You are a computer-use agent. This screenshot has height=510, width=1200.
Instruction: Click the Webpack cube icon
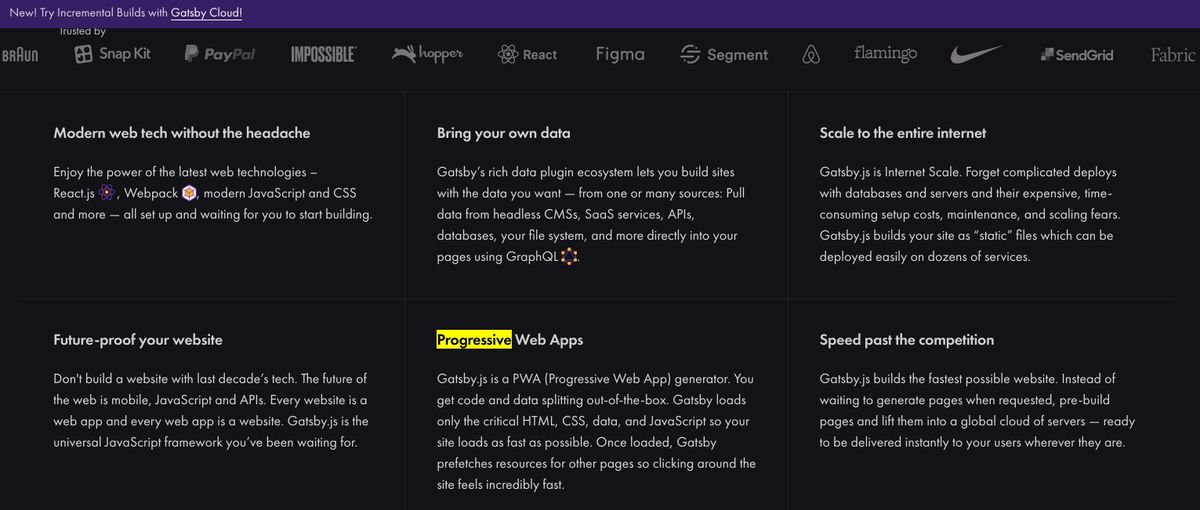[190, 193]
